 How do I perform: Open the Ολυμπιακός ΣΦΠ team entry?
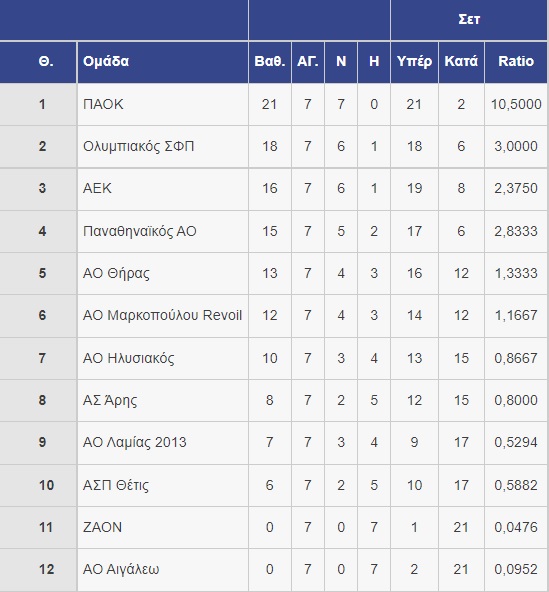138,146
